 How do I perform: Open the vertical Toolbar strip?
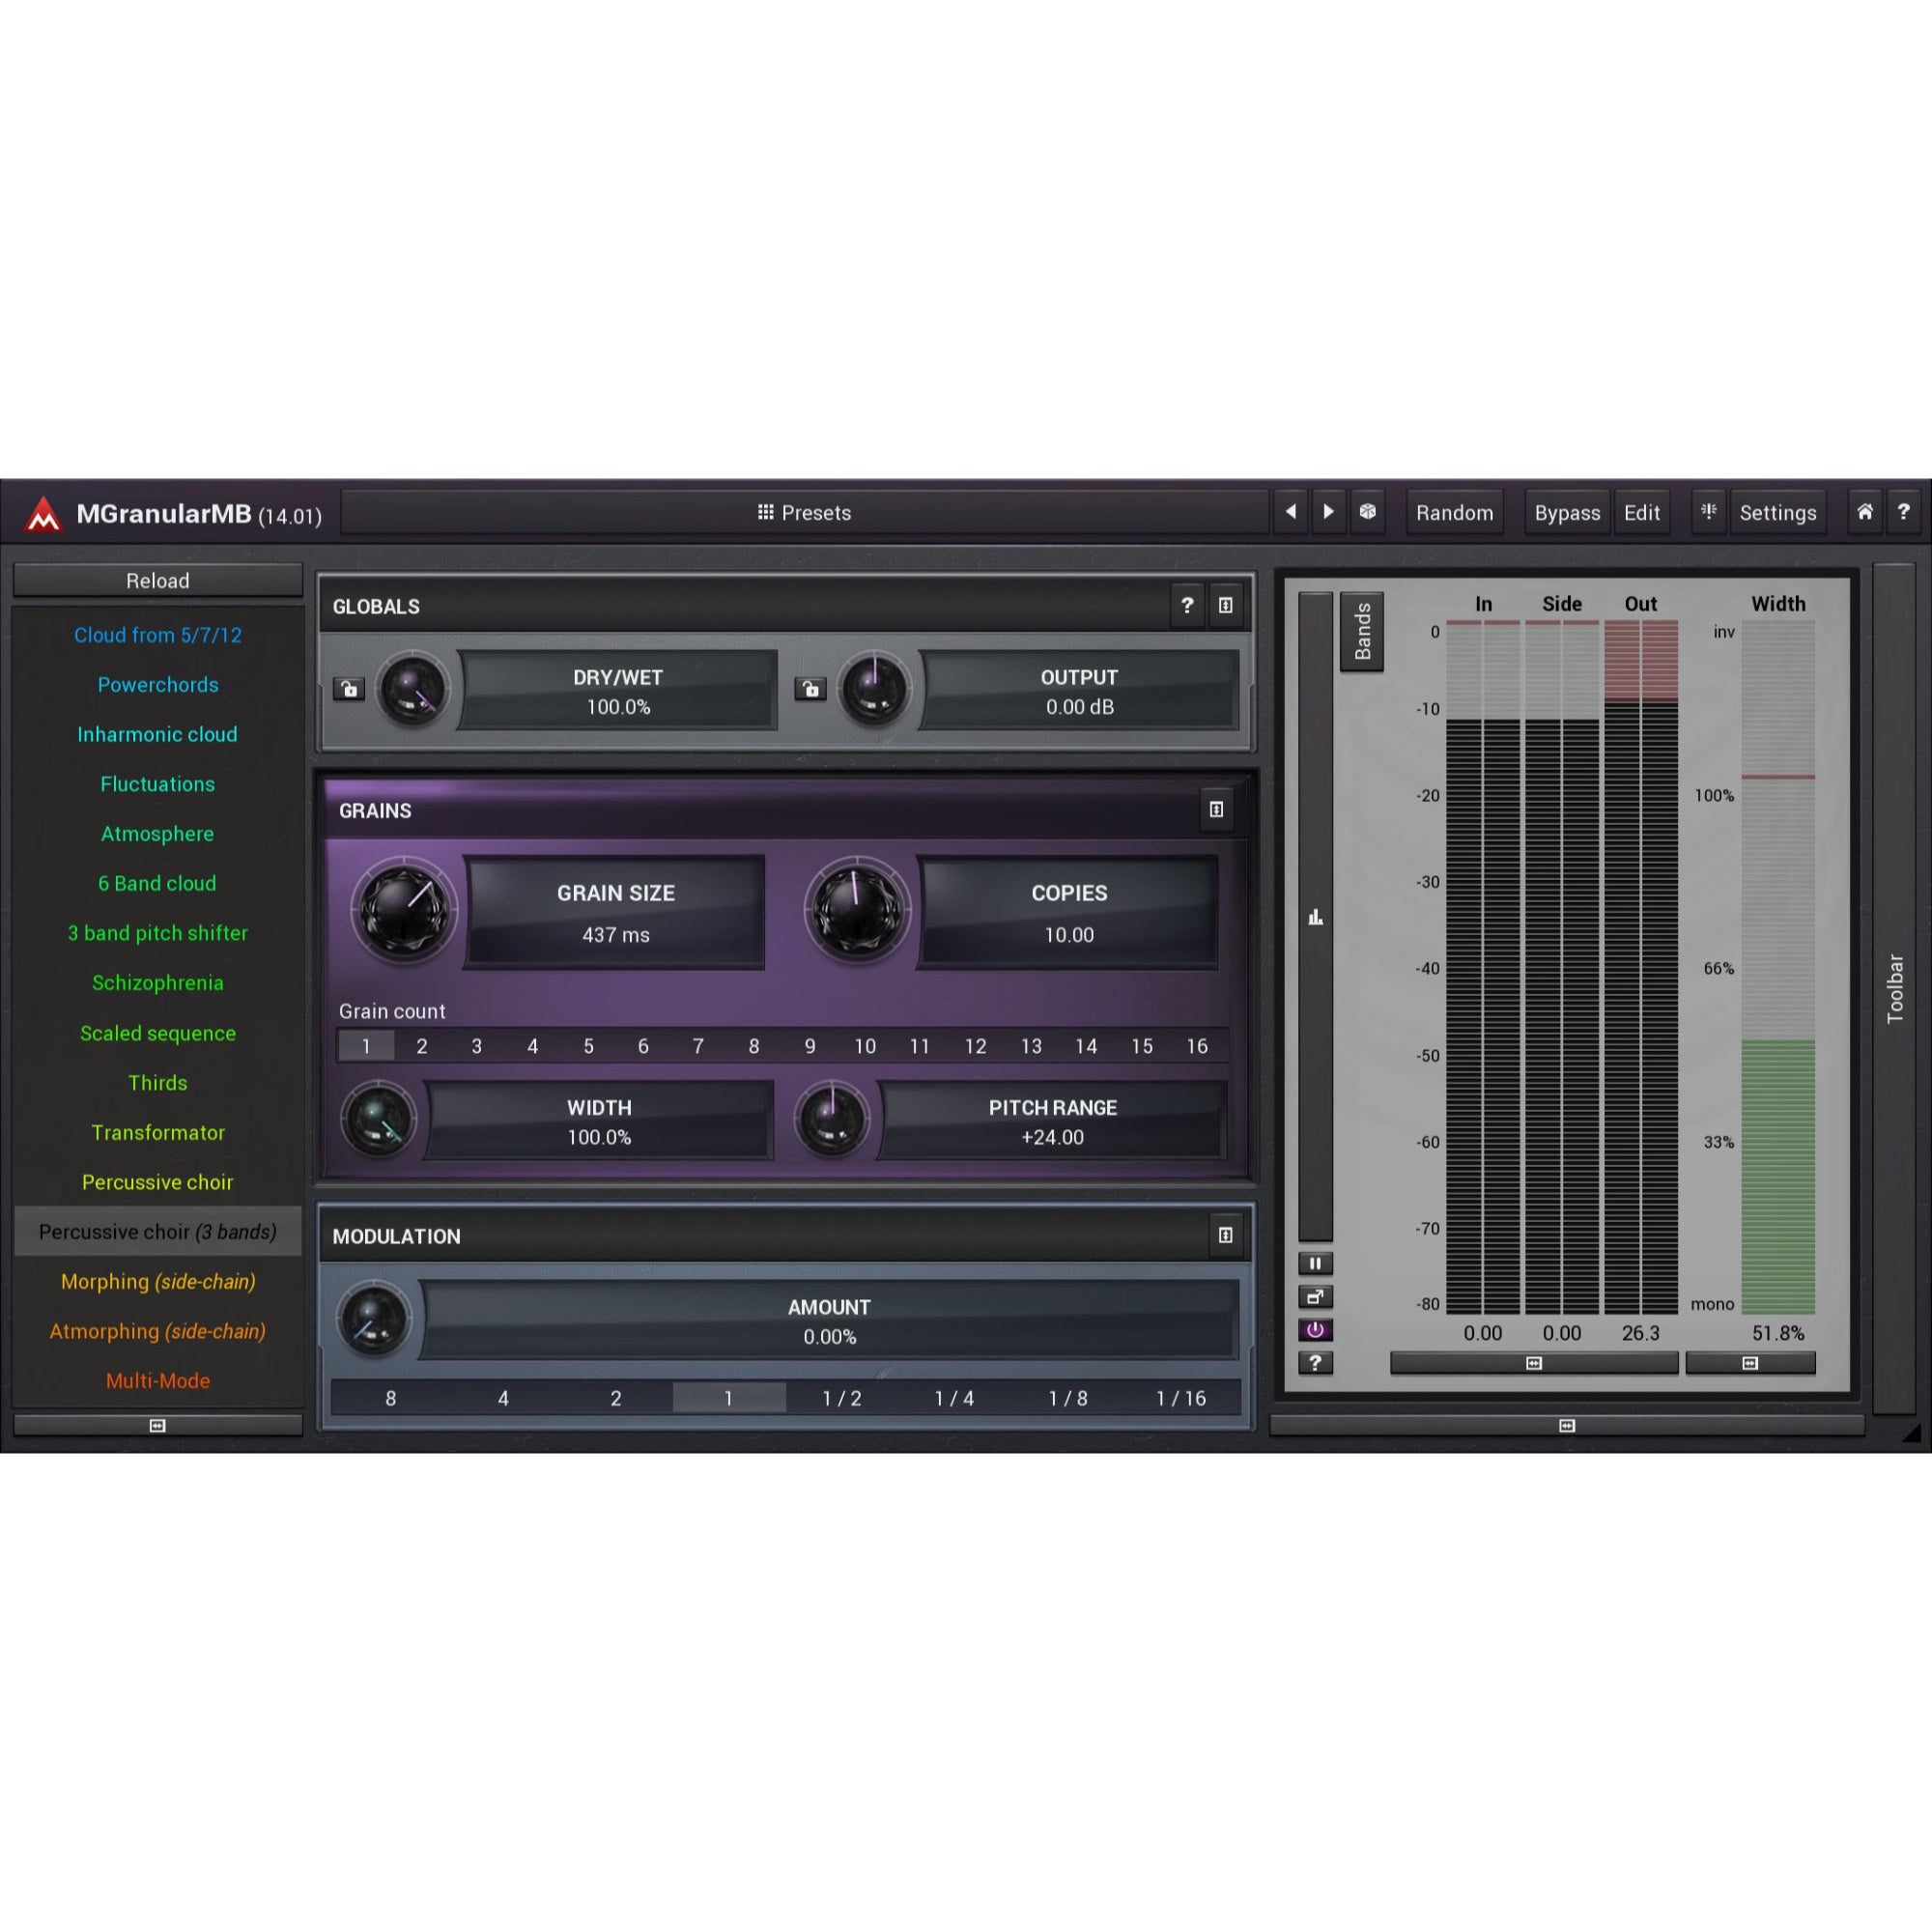pos(1894,988)
